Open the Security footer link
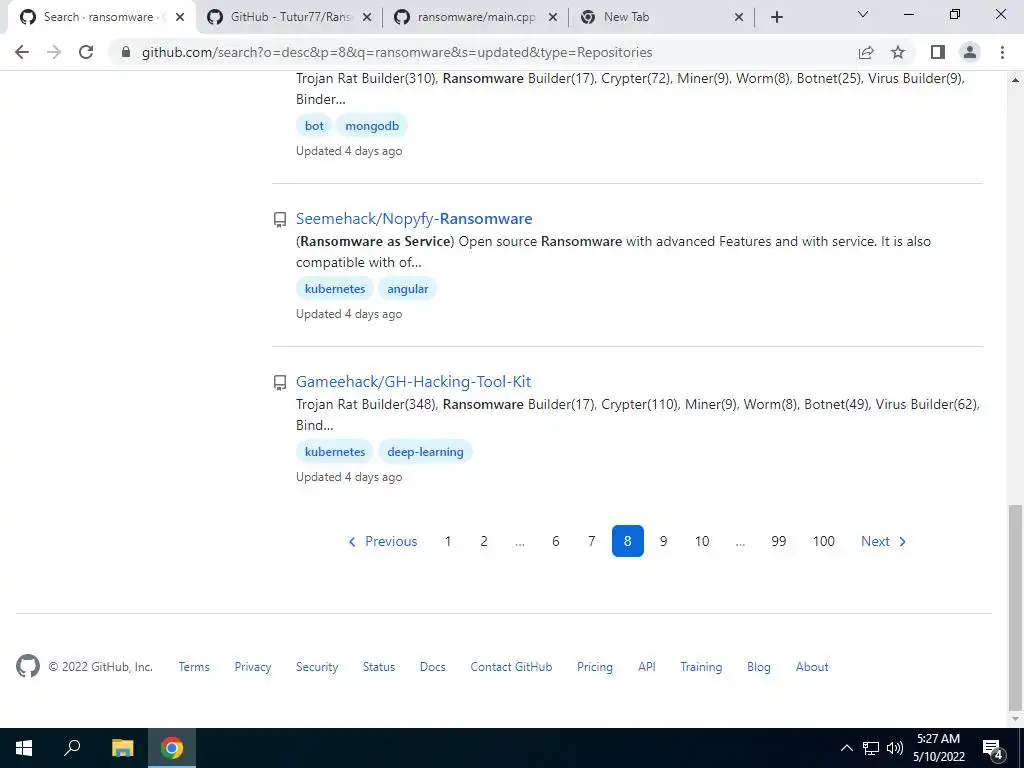The image size is (1024, 768). (x=317, y=667)
